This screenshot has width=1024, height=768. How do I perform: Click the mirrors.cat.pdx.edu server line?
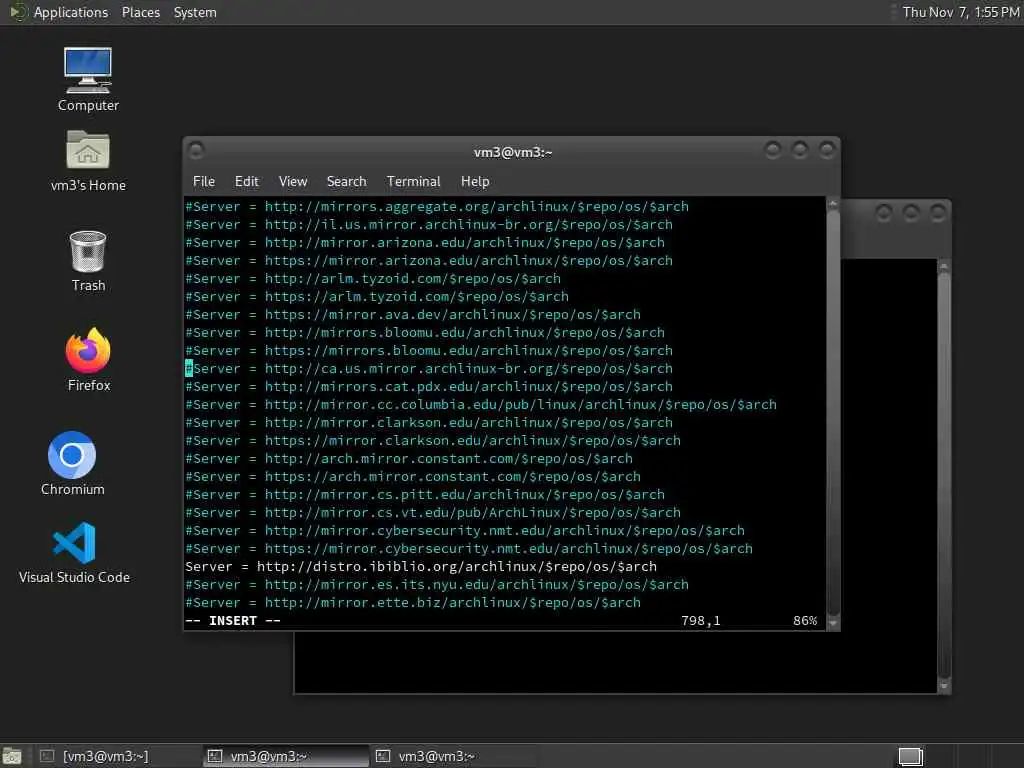[429, 387]
